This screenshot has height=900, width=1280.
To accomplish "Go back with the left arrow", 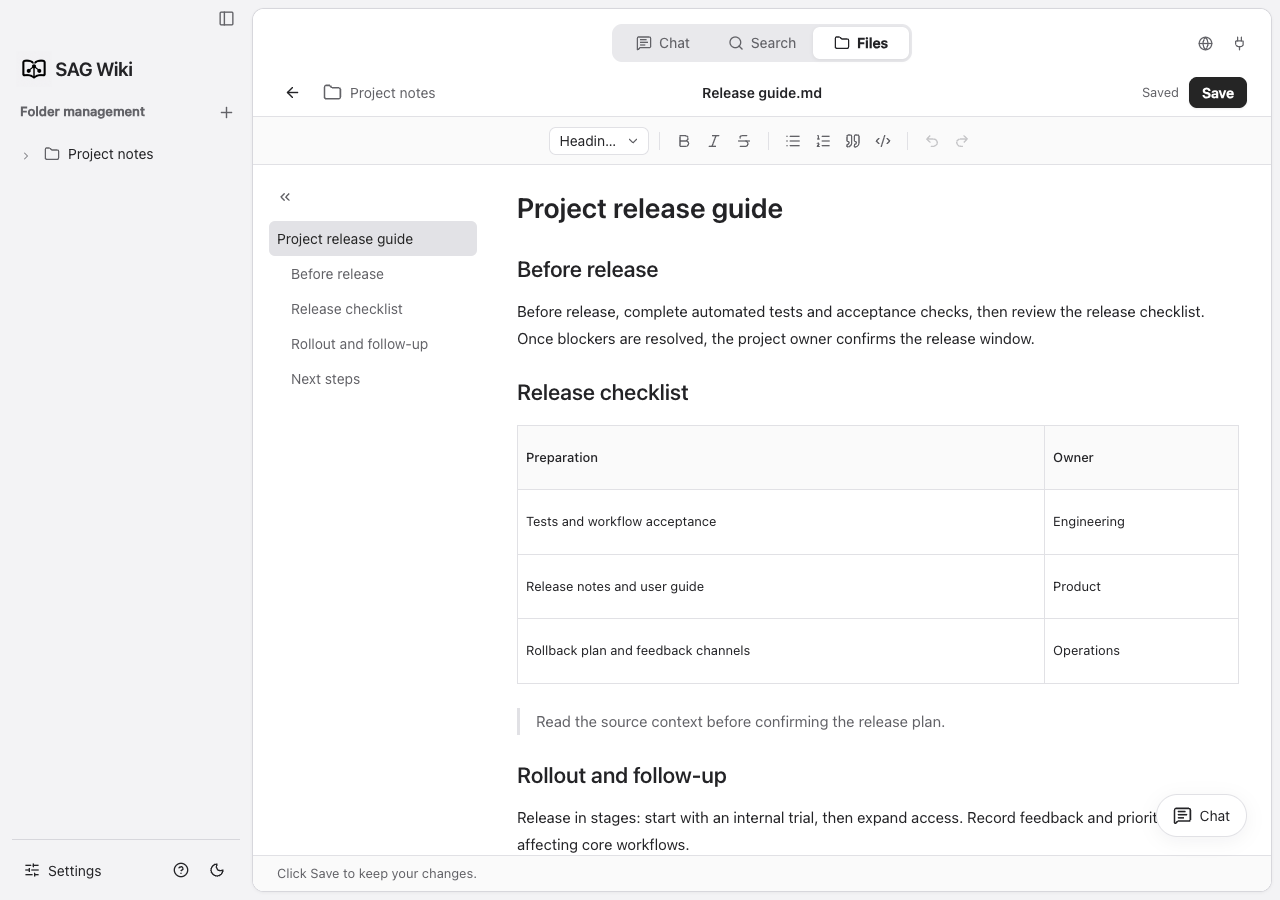I will click(292, 92).
